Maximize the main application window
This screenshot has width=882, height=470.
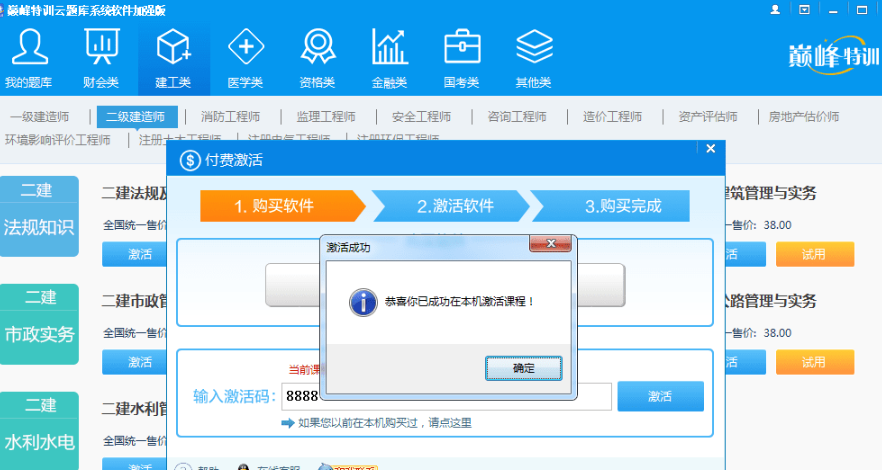[x=862, y=10]
